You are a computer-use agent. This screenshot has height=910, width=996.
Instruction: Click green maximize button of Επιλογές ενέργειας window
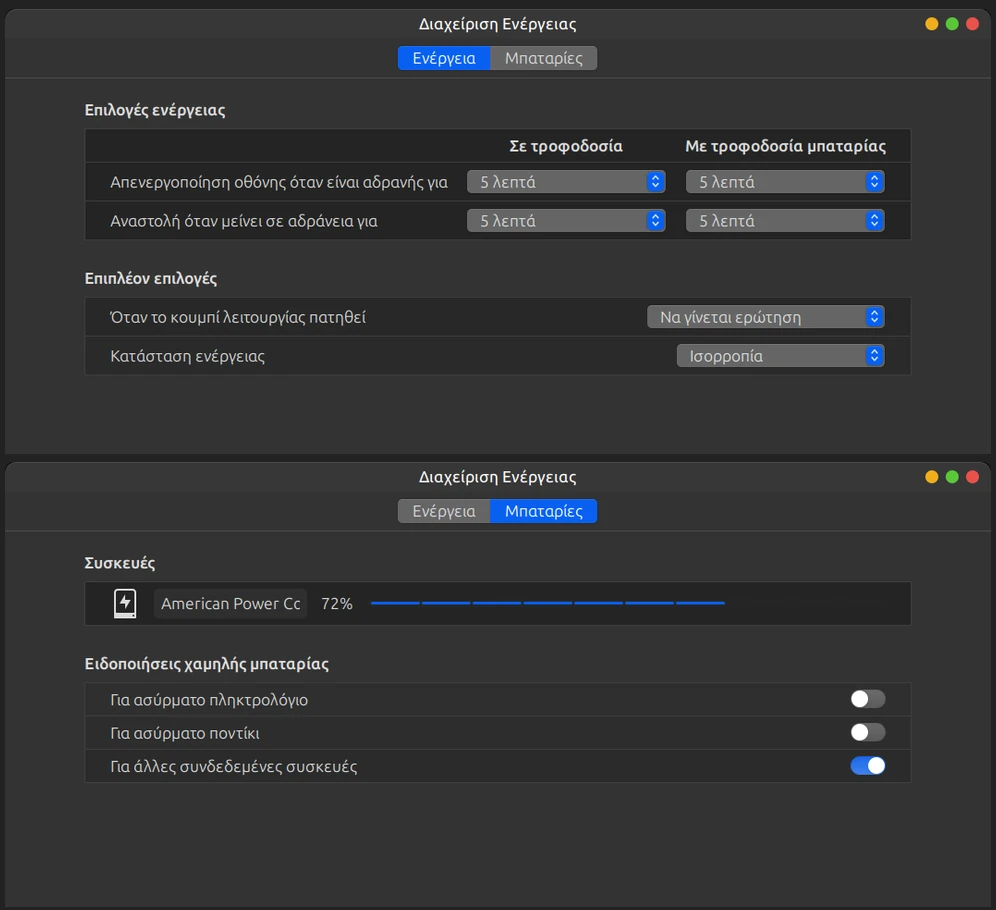tap(952, 24)
